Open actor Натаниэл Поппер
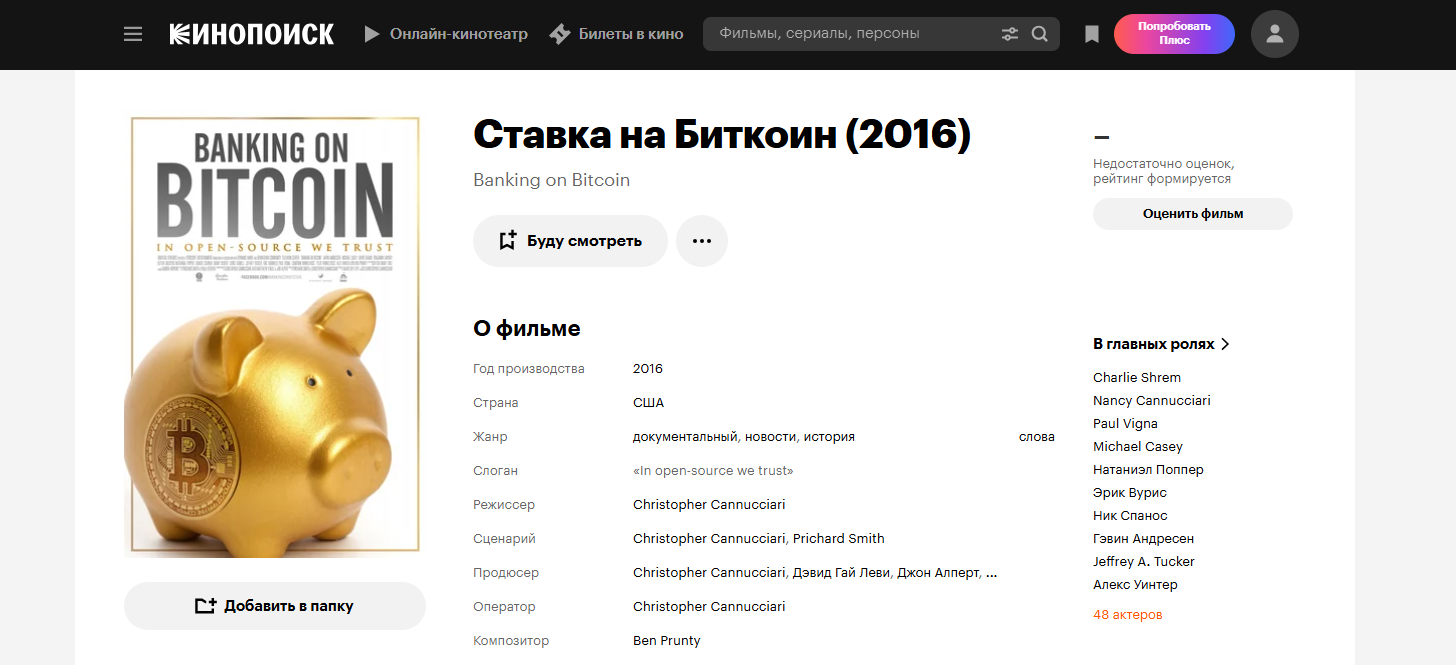Image resolution: width=1456 pixels, height=665 pixels. tap(1148, 470)
